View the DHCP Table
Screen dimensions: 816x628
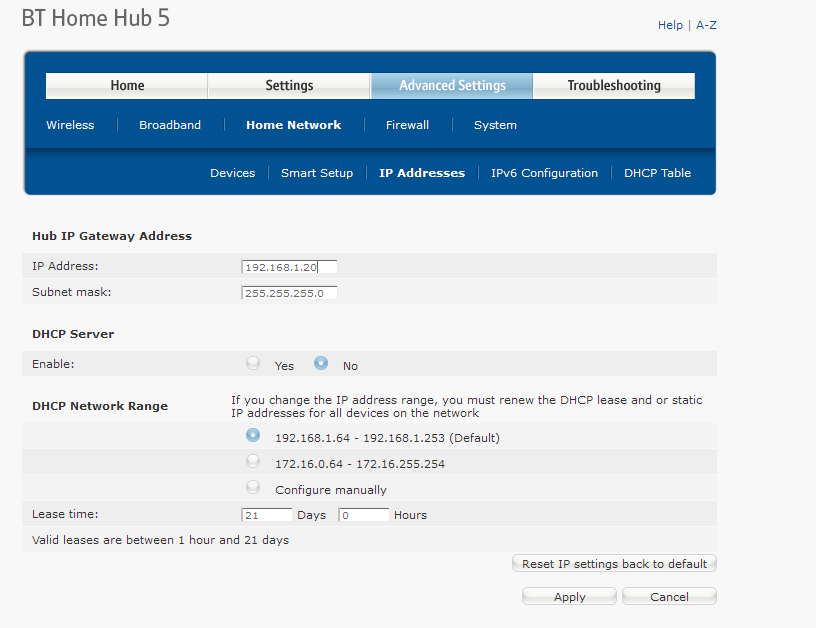(657, 173)
